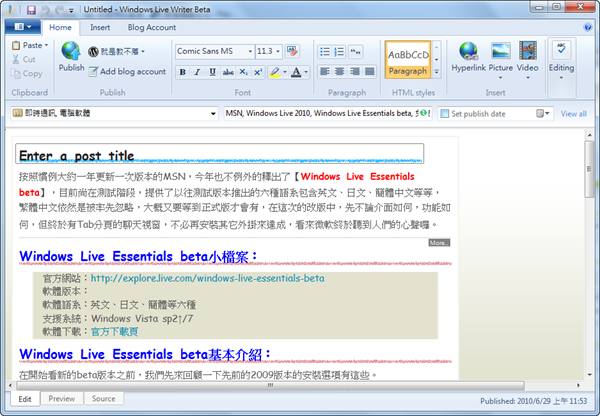Screen dimensions: 600x416
Task: Open highlight color dropdown arrow
Action: 285,72
